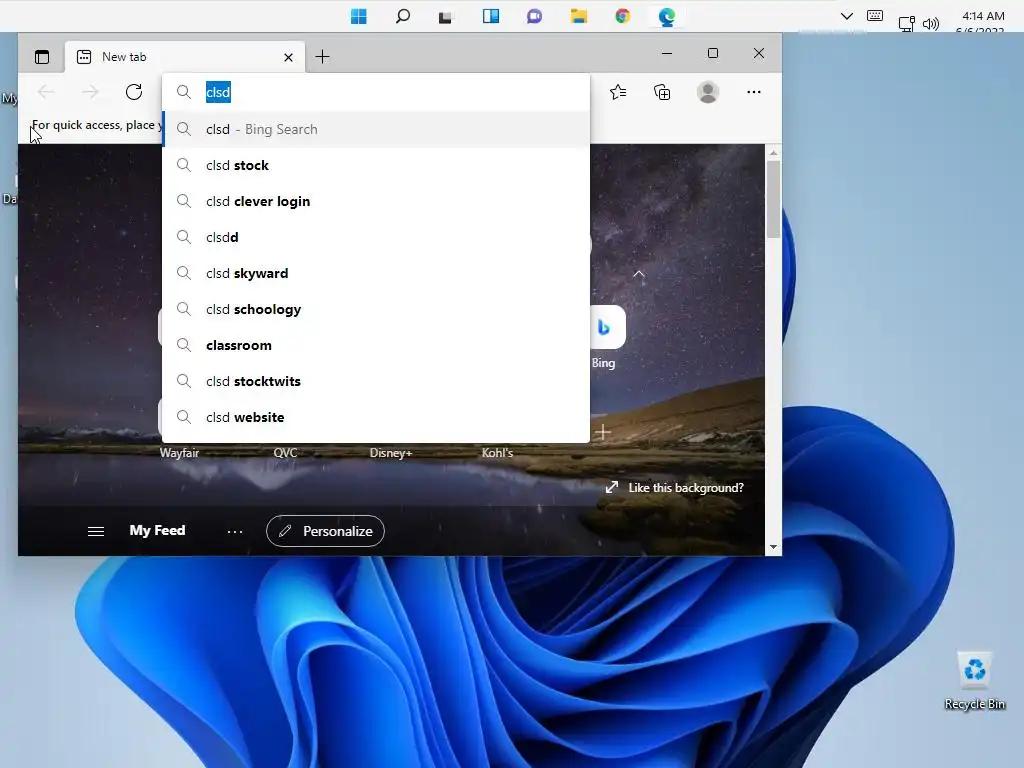1024x768 pixels.
Task: Open network status in system tray
Action: pos(906,24)
